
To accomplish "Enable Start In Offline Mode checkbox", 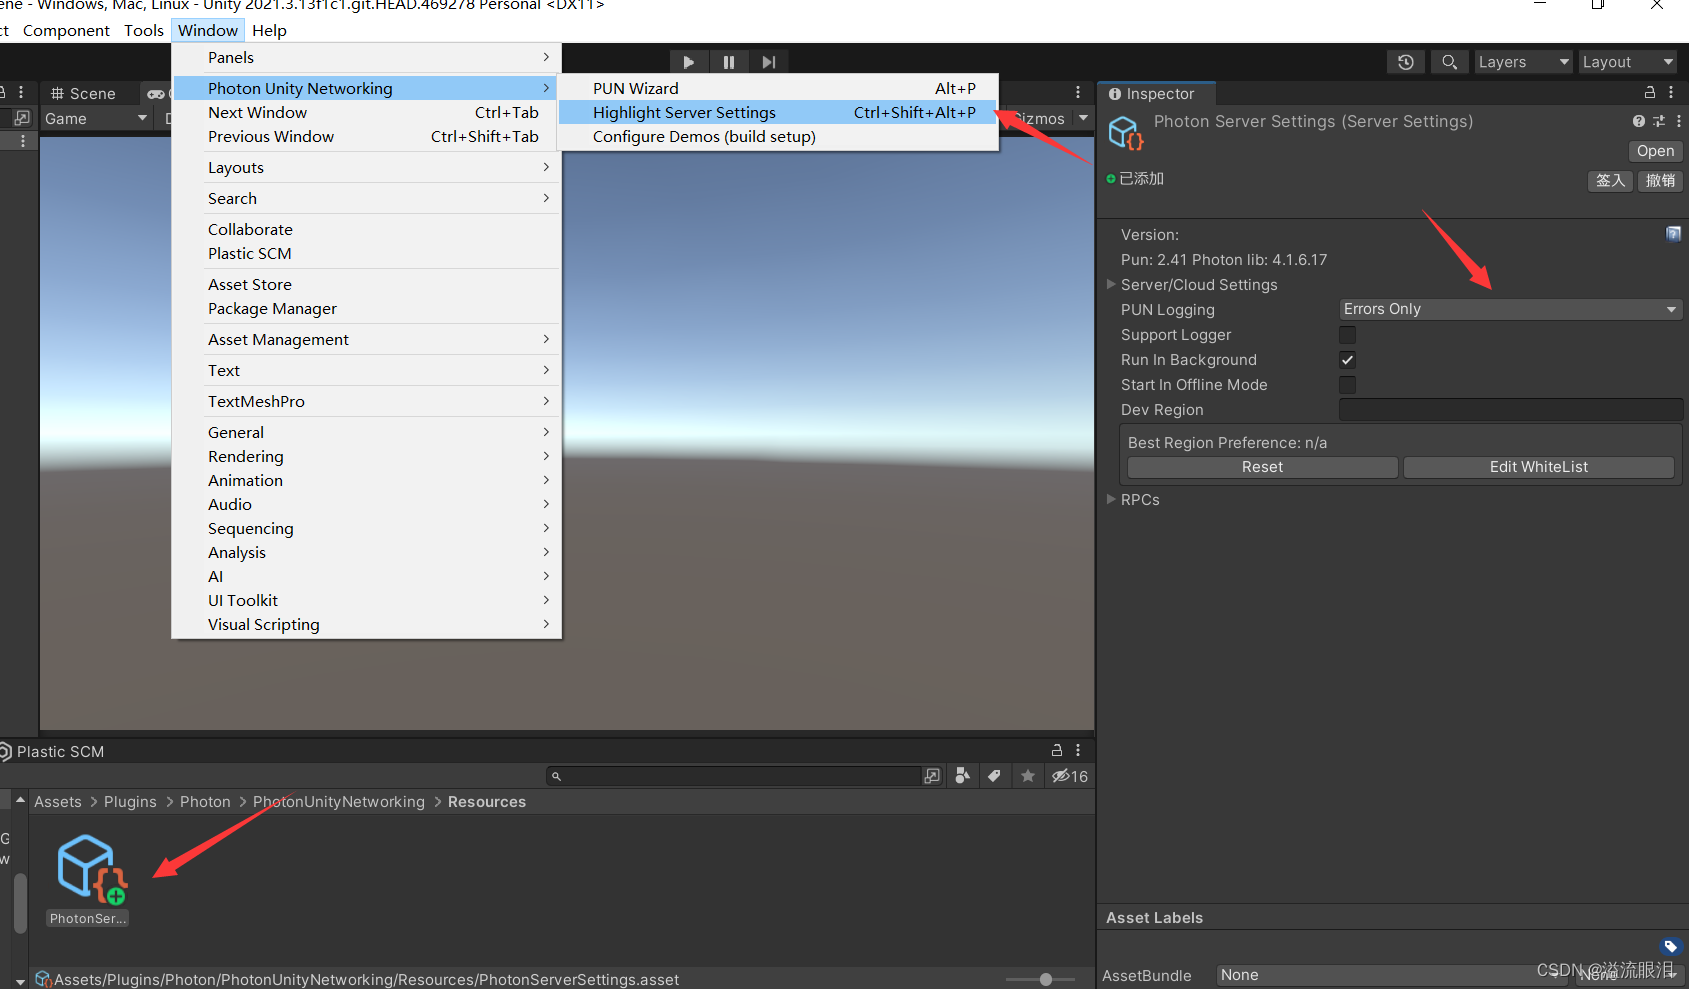I will coord(1348,385).
